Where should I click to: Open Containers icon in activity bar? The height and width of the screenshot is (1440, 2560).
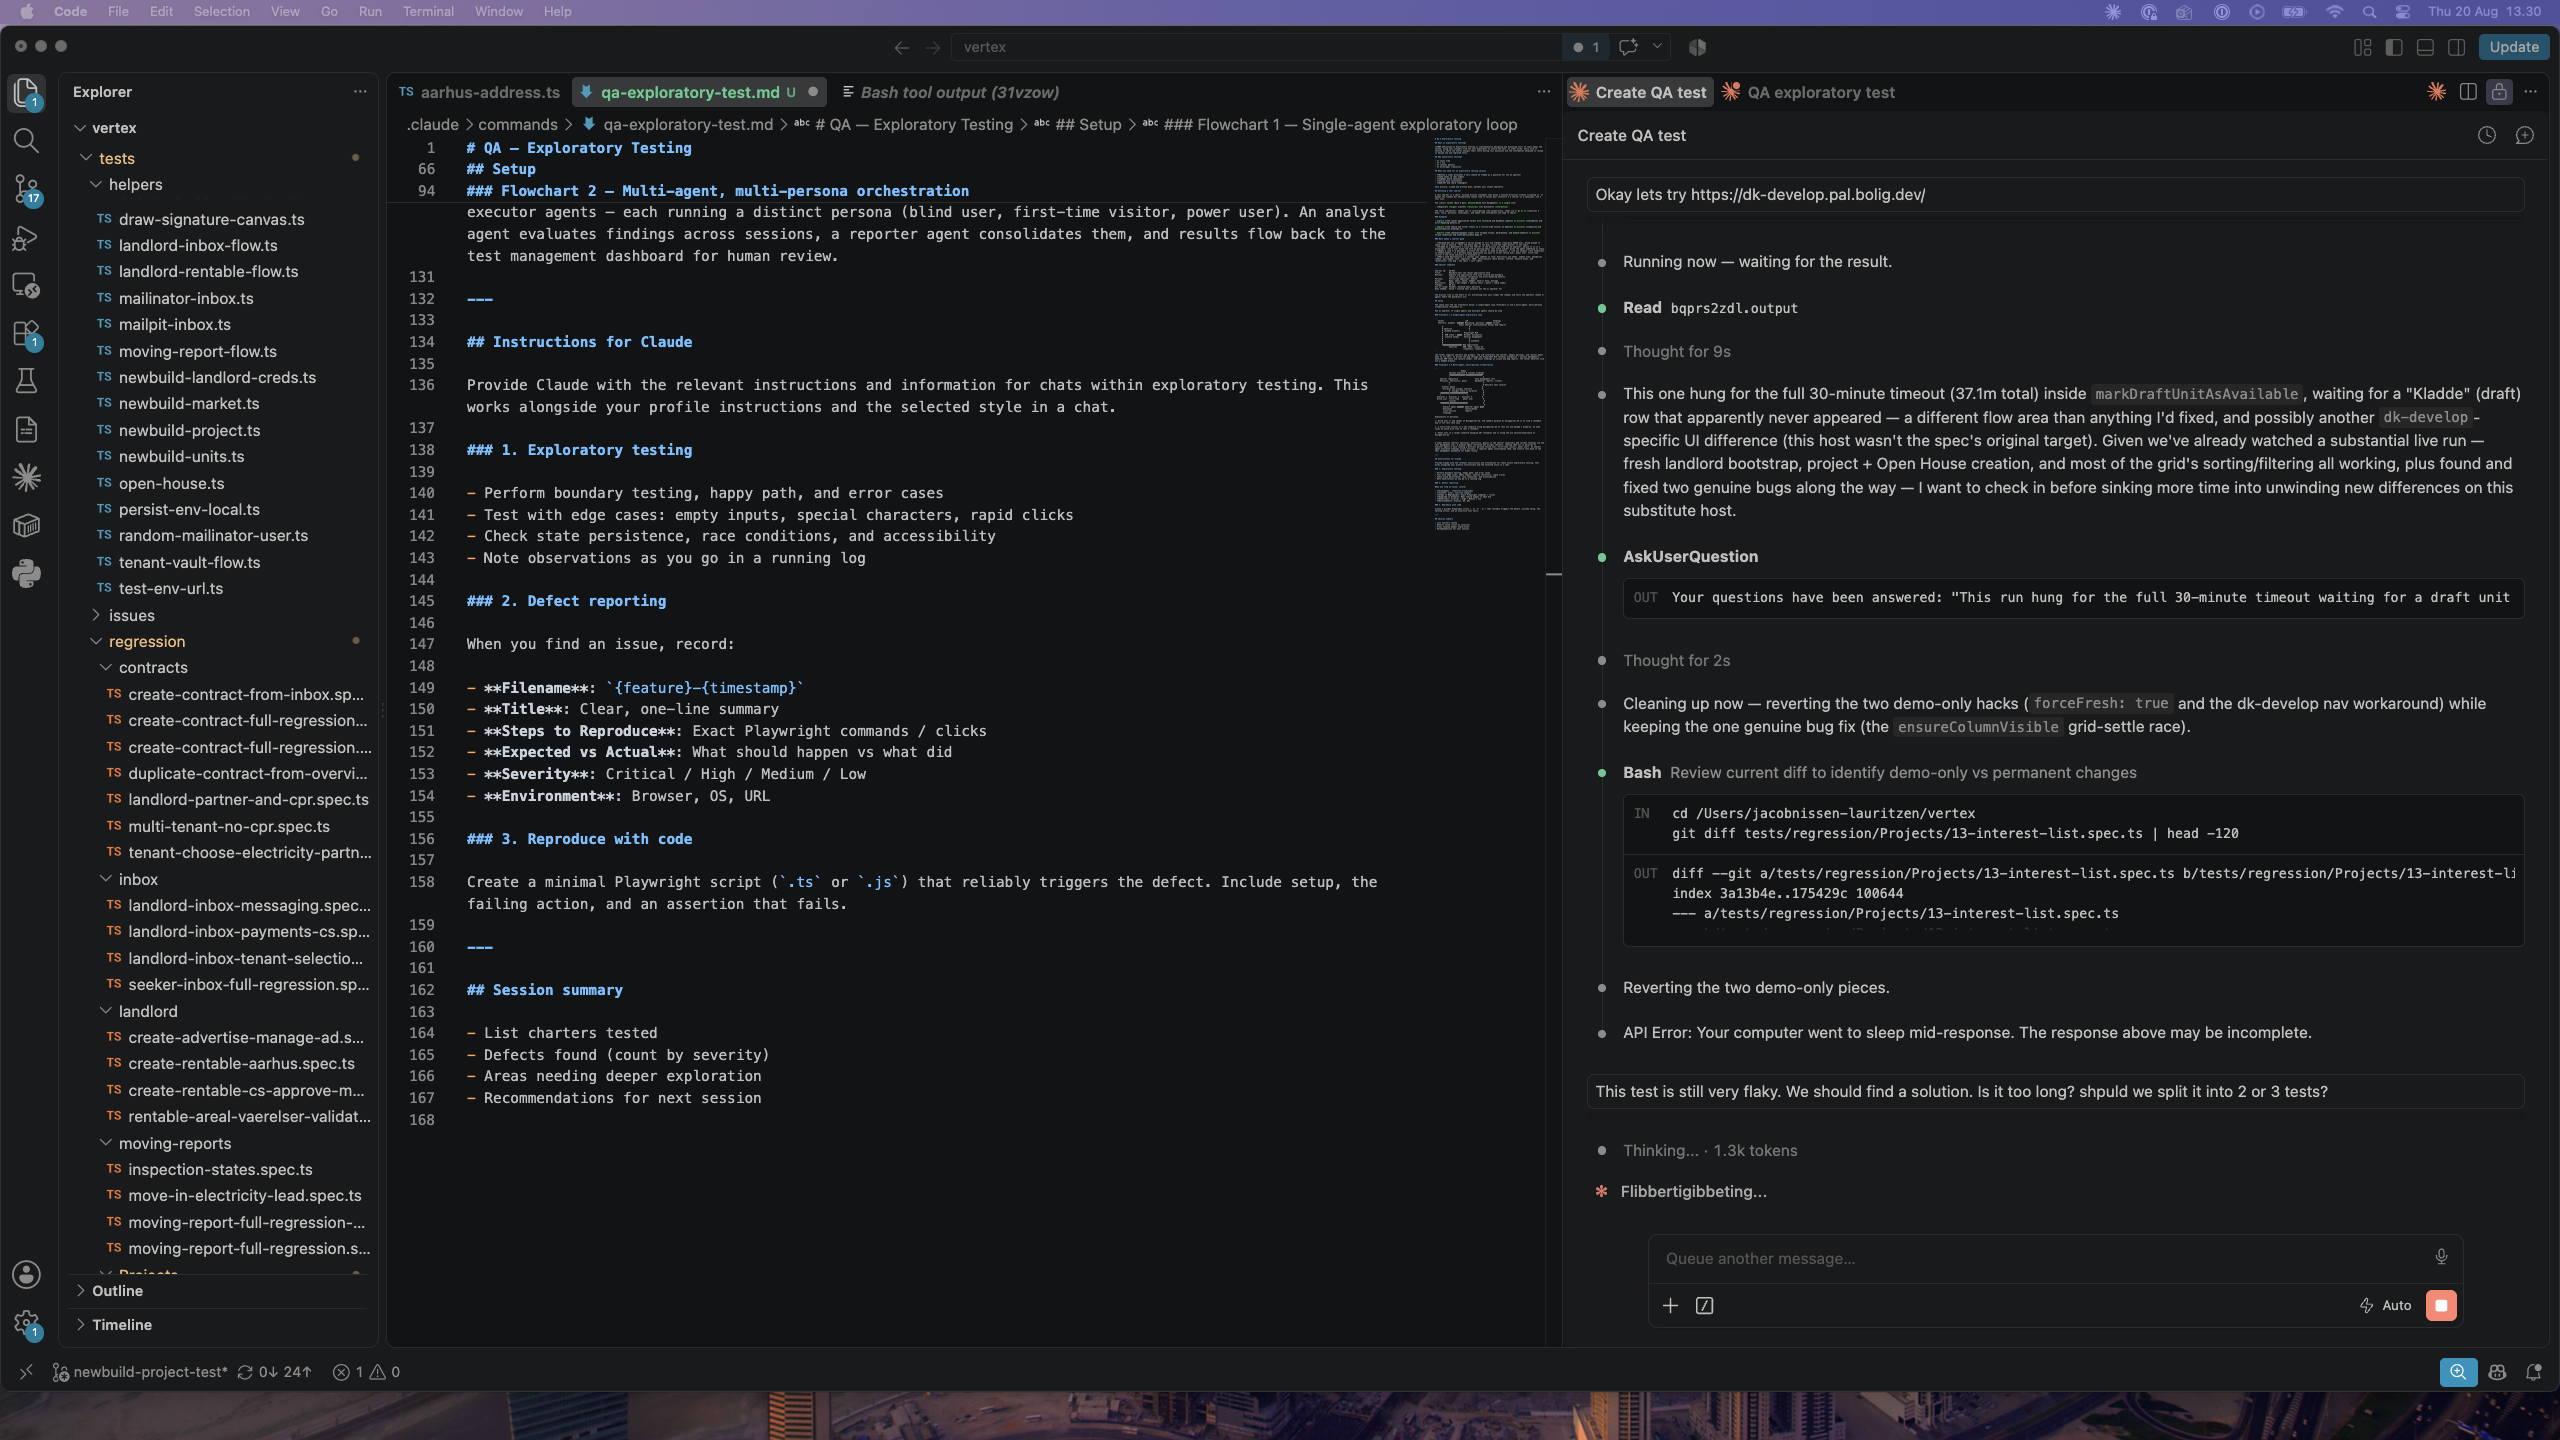(26, 525)
